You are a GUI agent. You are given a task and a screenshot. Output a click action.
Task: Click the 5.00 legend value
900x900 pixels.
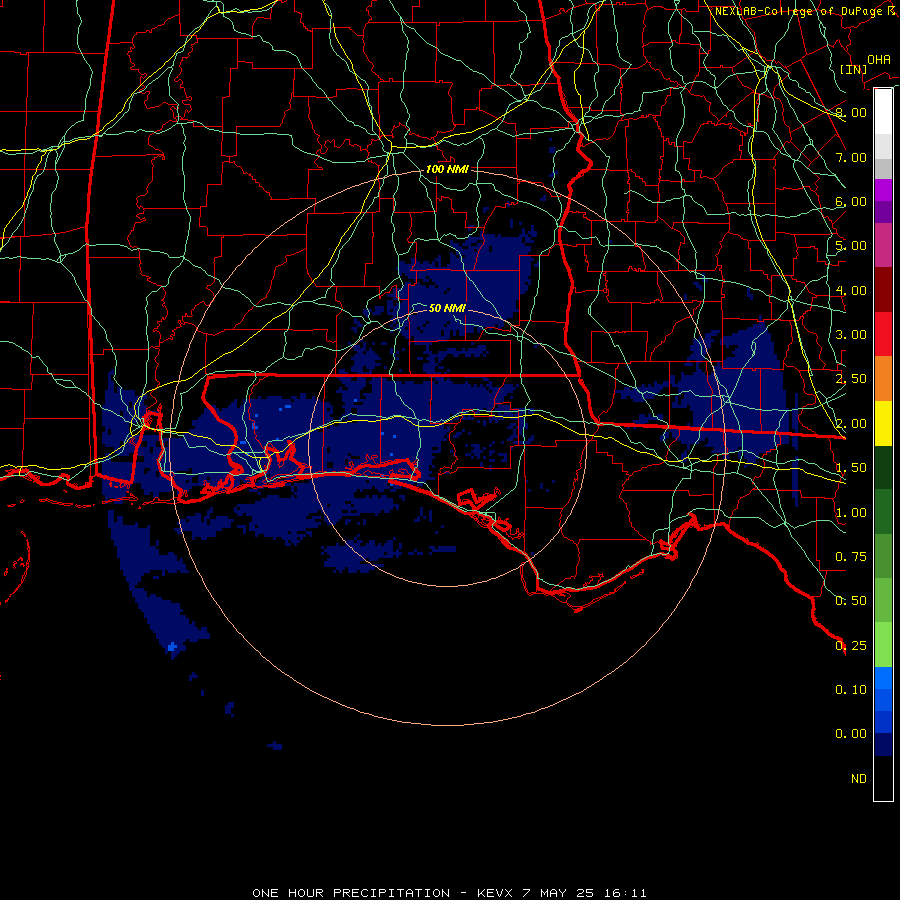pos(851,246)
